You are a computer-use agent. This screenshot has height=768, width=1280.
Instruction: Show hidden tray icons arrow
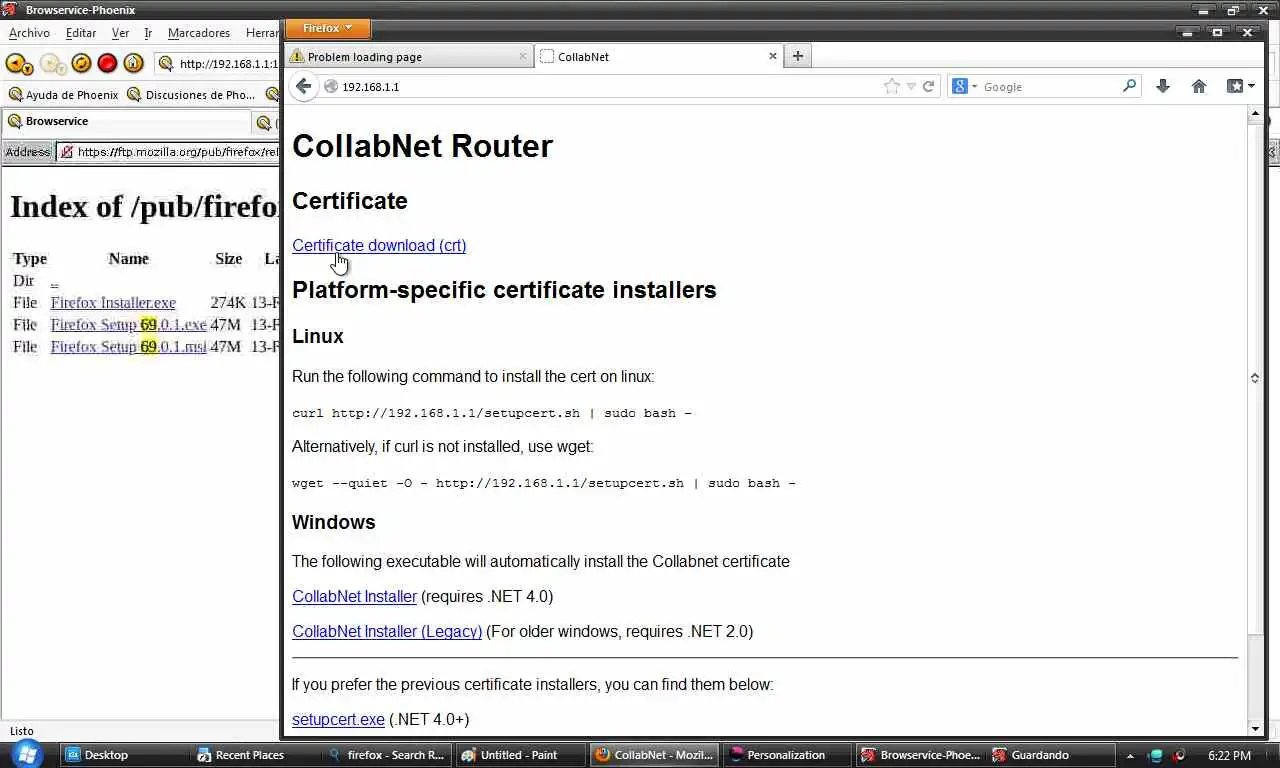[1130, 755]
